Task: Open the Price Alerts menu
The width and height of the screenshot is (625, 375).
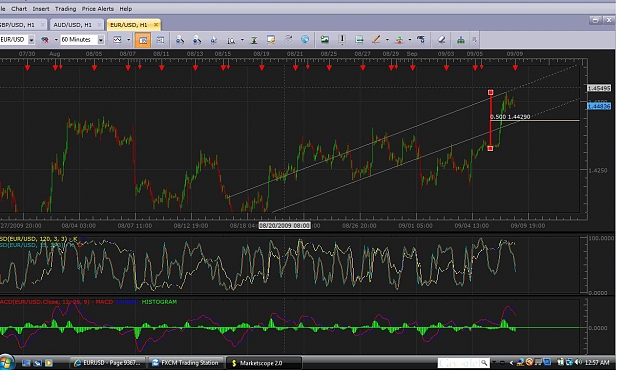Action: [97, 8]
